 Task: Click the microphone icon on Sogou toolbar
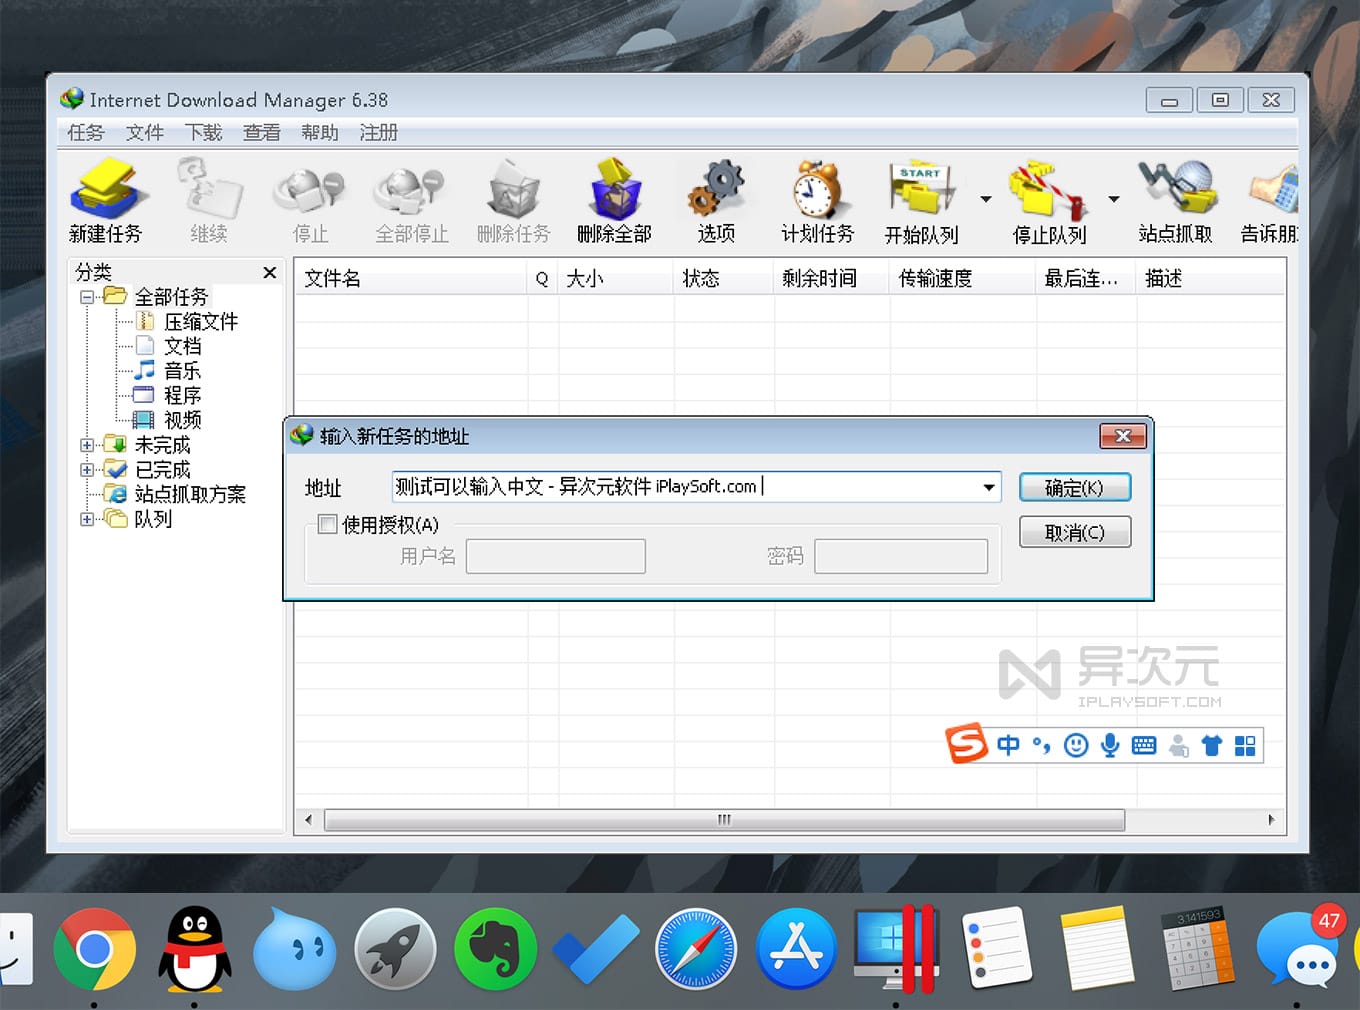pyautogui.click(x=1110, y=745)
